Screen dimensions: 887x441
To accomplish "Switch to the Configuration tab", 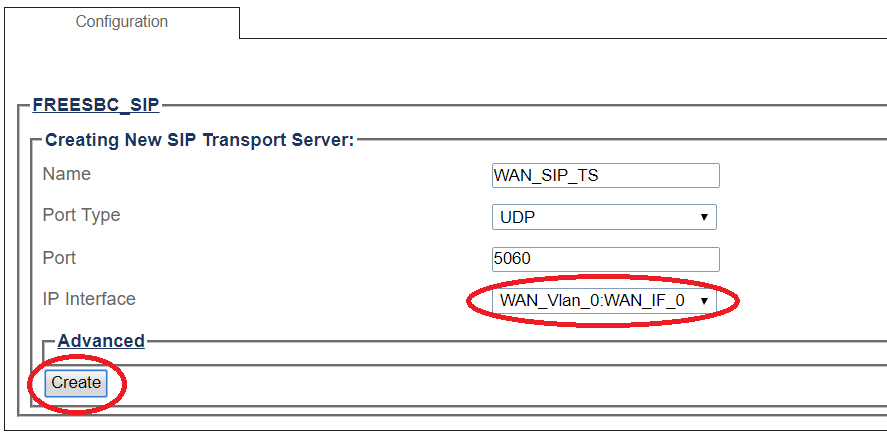I will 122,22.
